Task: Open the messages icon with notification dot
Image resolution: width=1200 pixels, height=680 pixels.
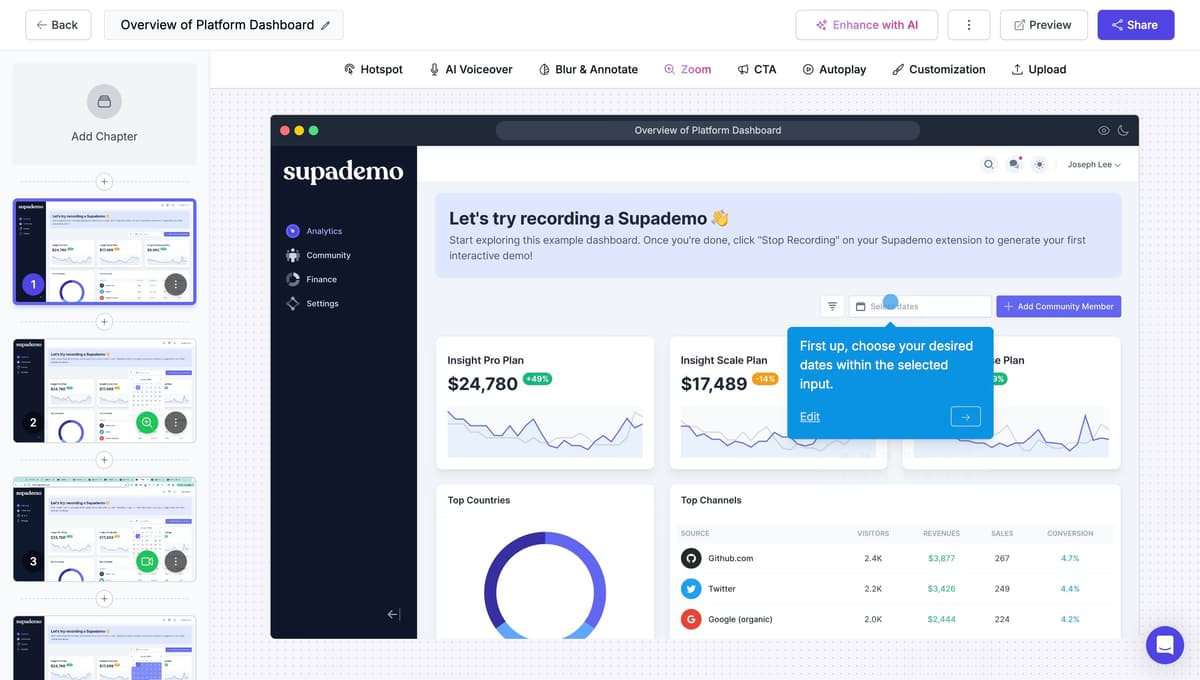Action: tap(1014, 163)
